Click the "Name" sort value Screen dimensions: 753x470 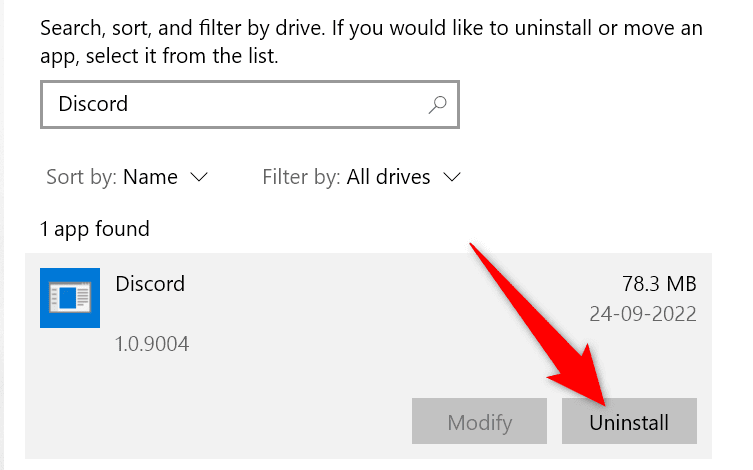point(150,177)
